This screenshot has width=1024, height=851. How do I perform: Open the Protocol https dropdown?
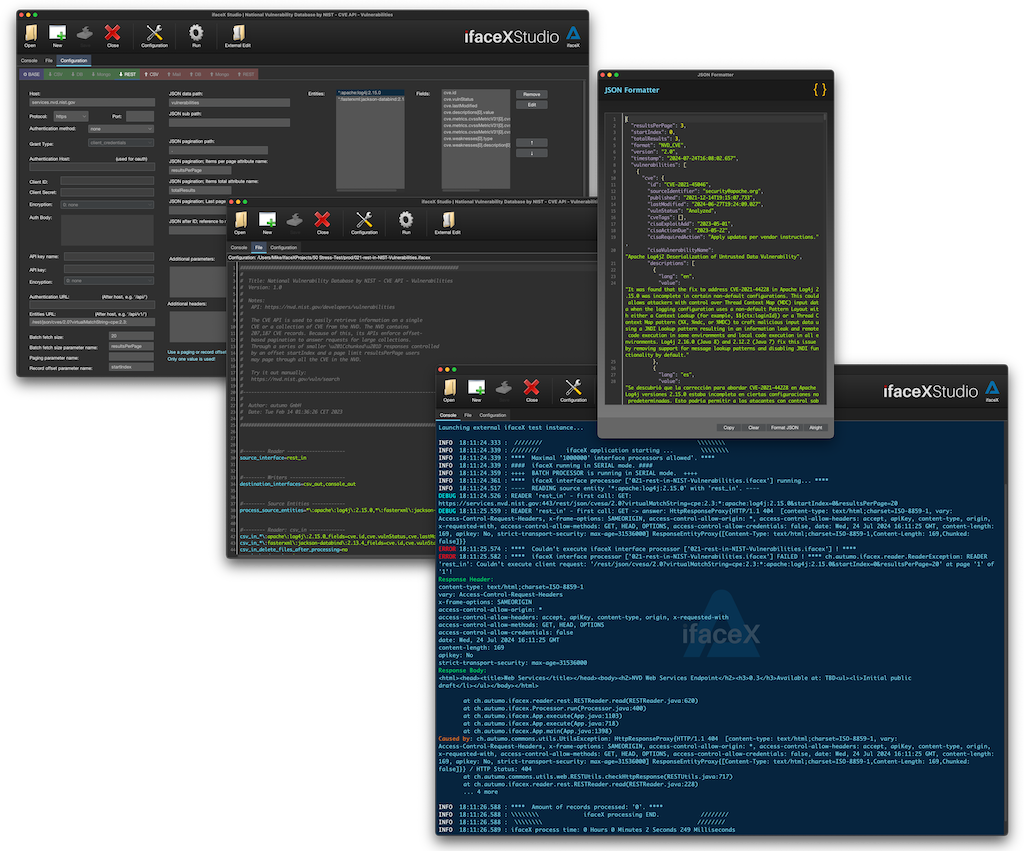click(x=71, y=116)
